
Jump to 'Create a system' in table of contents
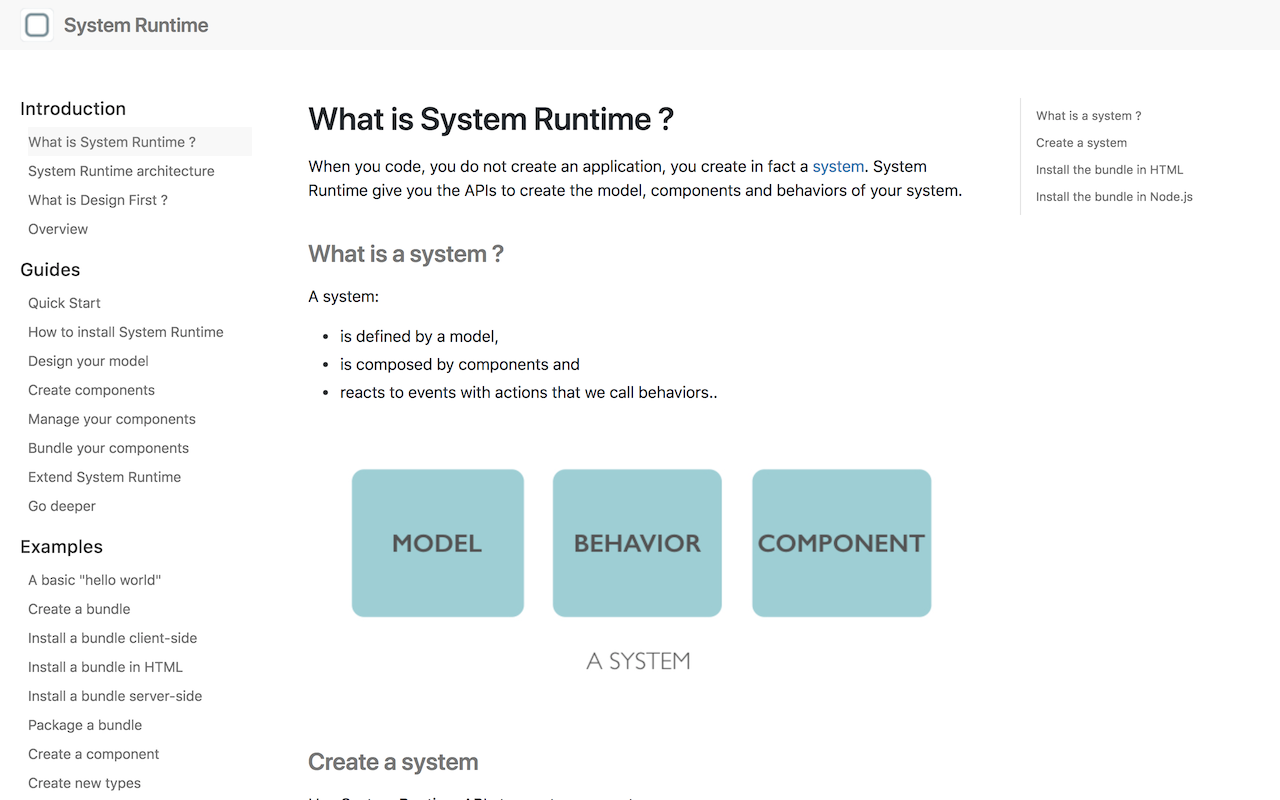(x=1081, y=143)
